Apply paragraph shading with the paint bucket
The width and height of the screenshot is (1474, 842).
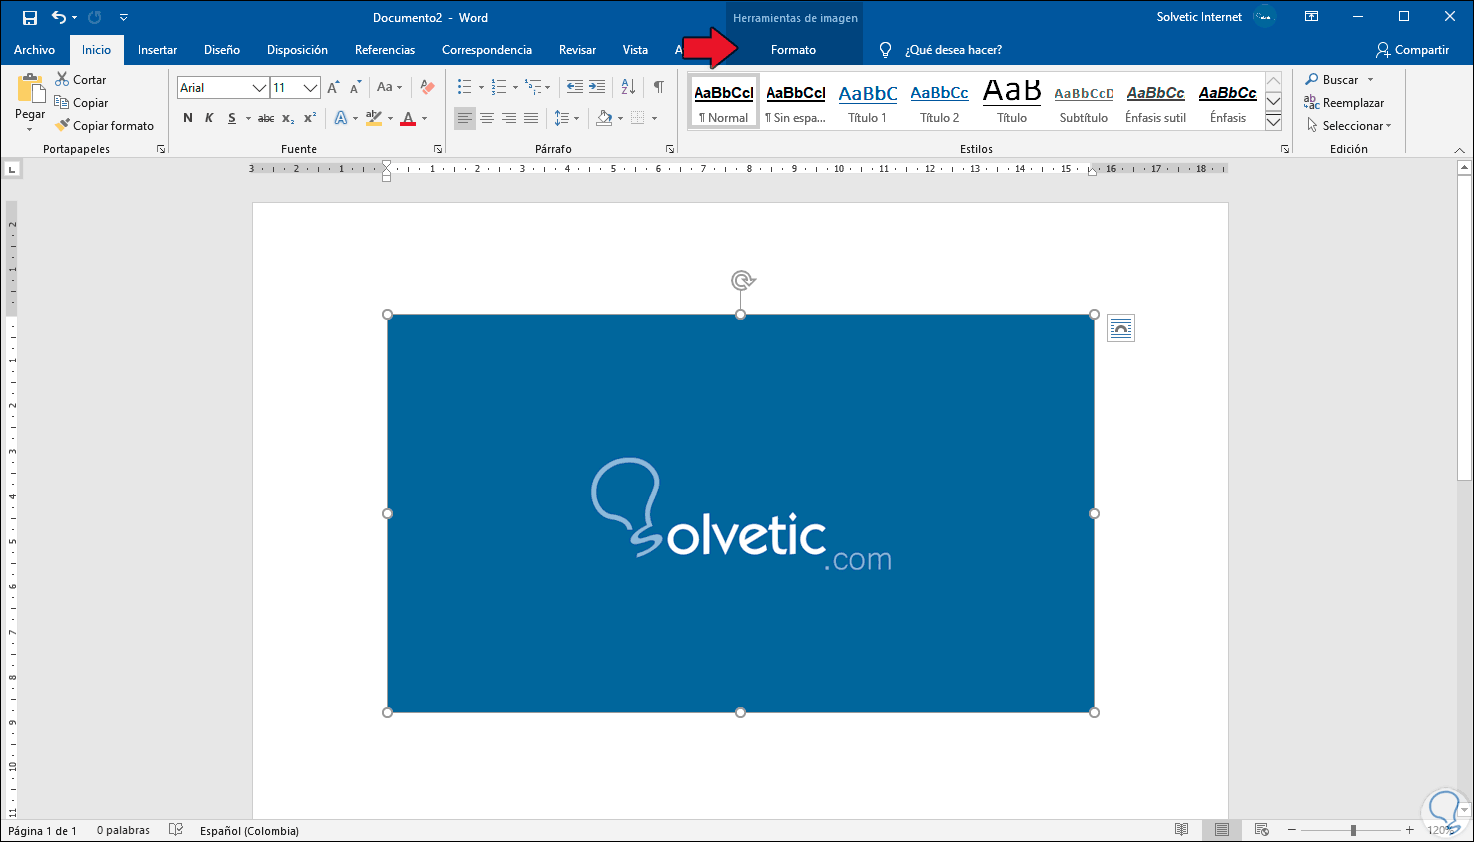coord(603,118)
